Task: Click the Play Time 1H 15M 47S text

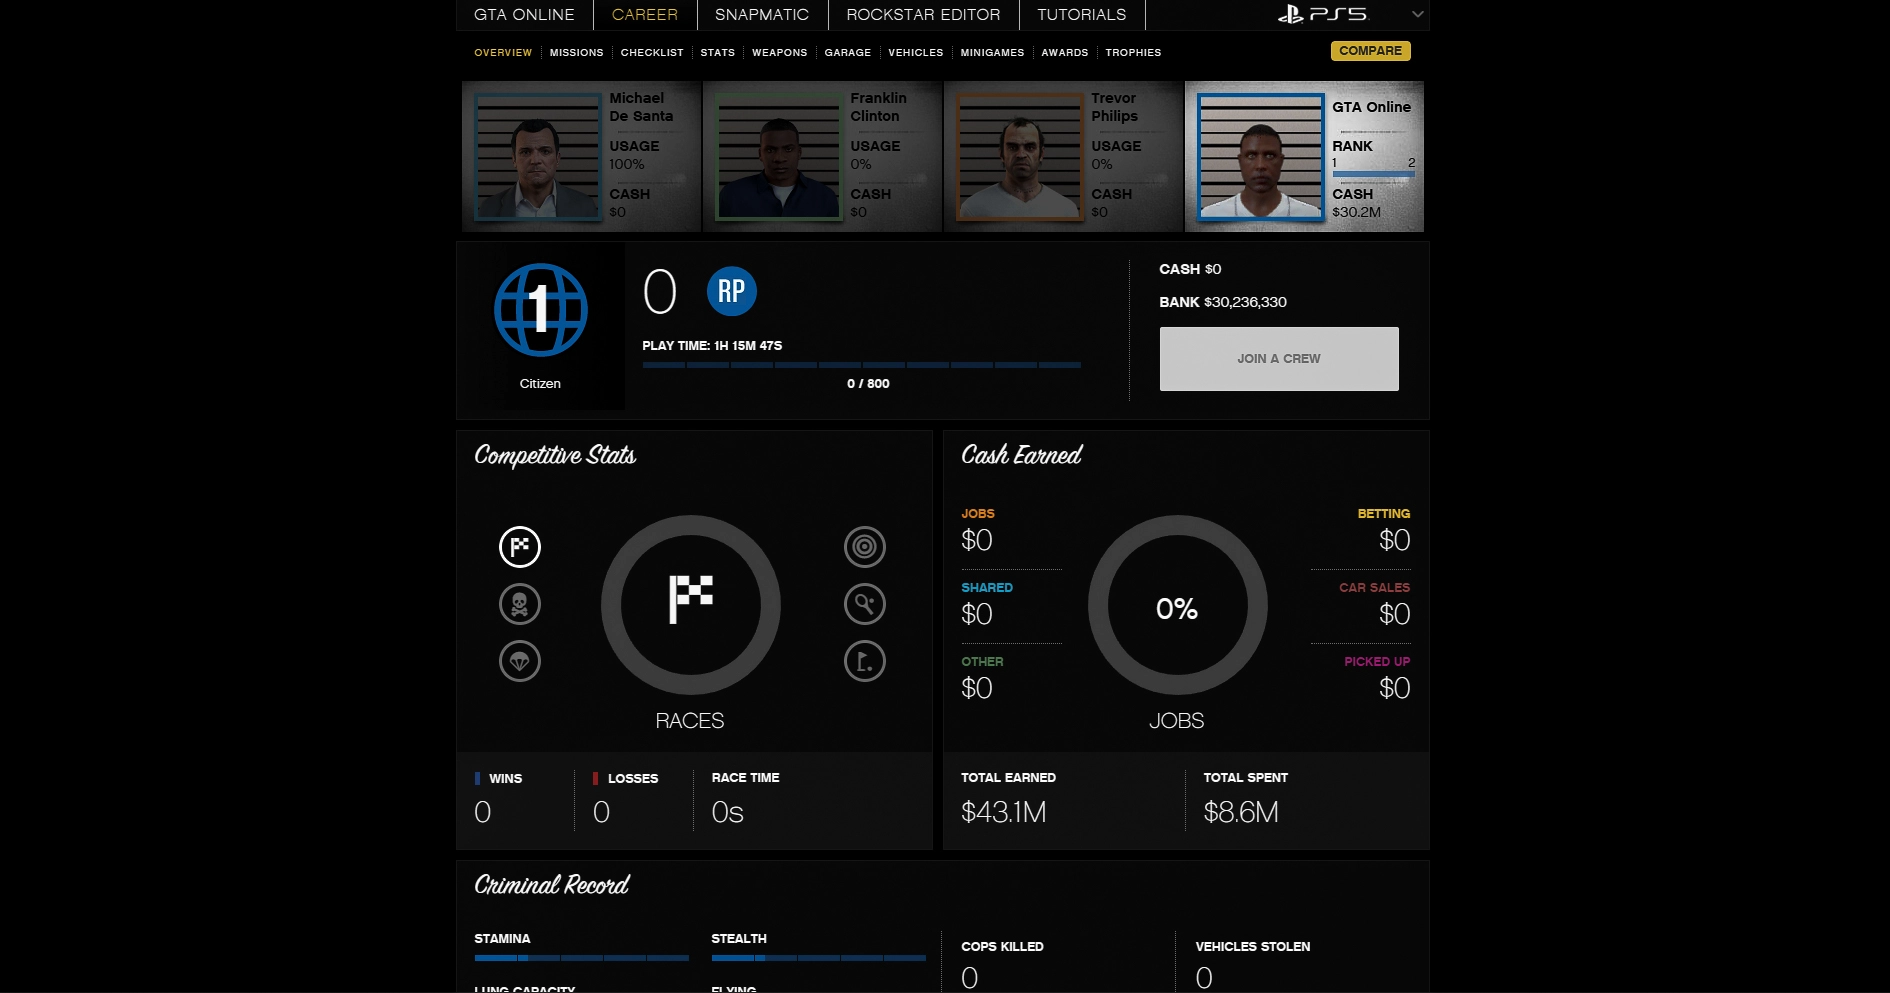Action: click(x=712, y=346)
